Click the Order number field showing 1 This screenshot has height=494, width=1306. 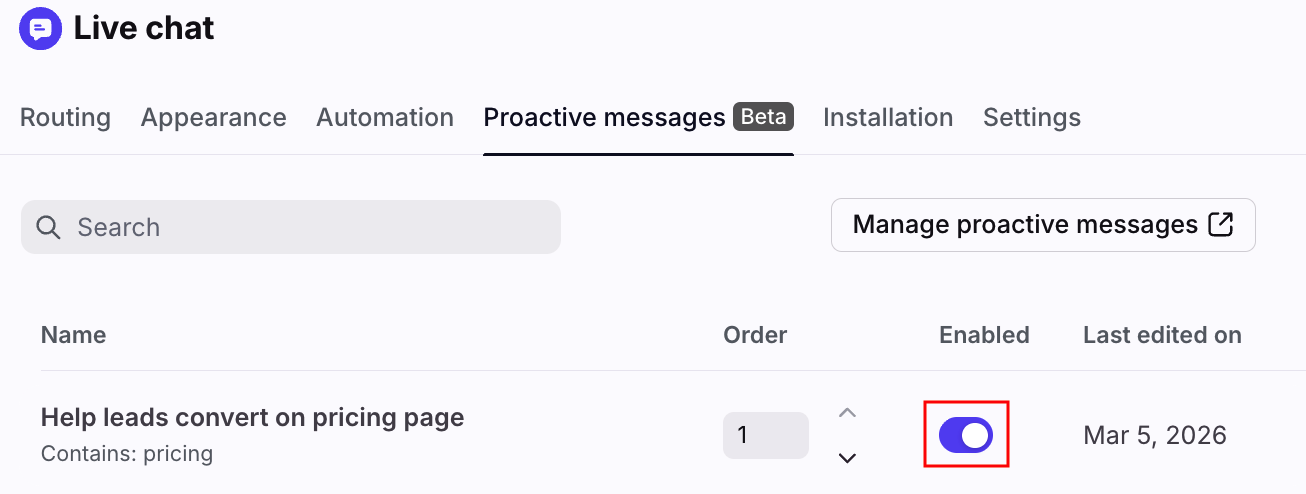click(x=765, y=435)
